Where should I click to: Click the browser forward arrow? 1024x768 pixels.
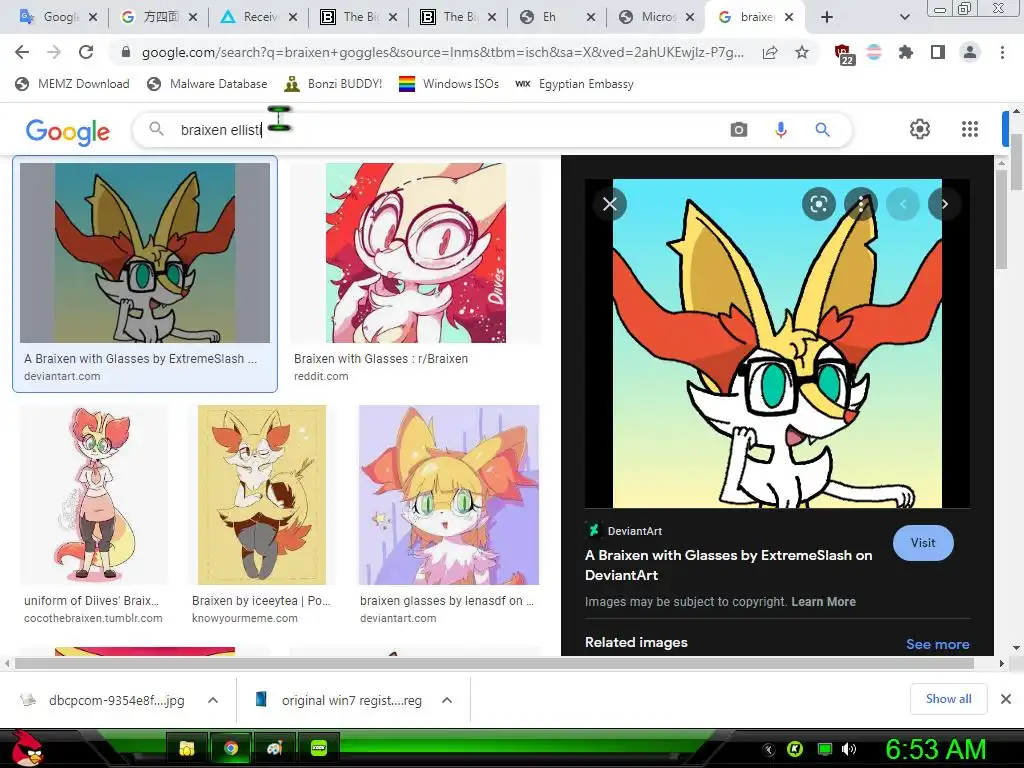(54, 52)
